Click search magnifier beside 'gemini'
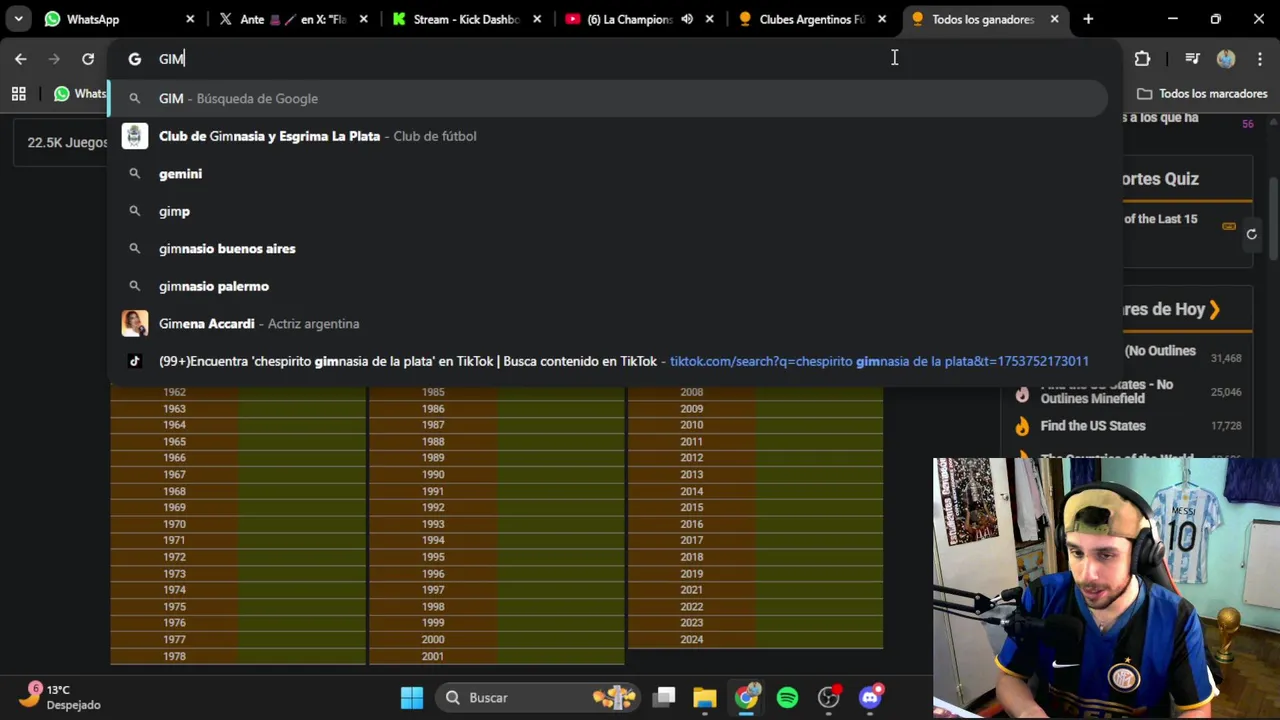The height and width of the screenshot is (720, 1280). click(x=134, y=174)
